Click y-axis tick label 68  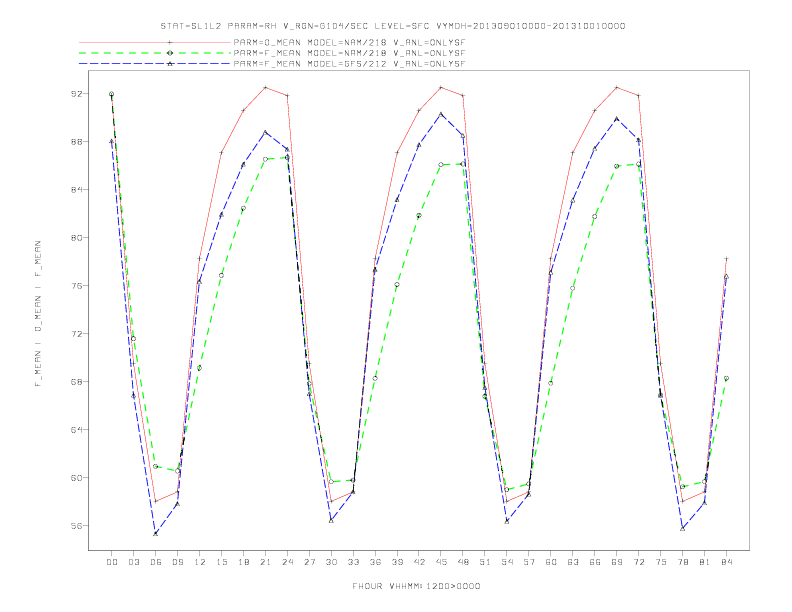[76, 382]
